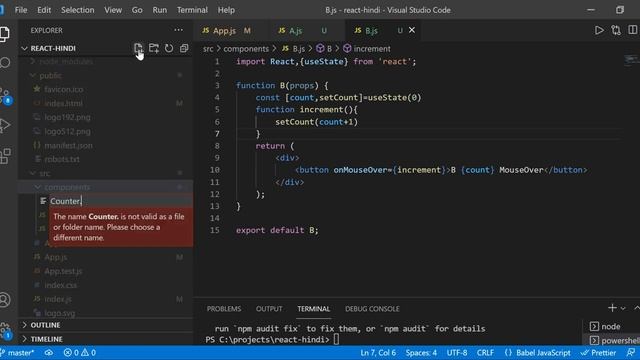Open the Extensions view

coord(5,156)
